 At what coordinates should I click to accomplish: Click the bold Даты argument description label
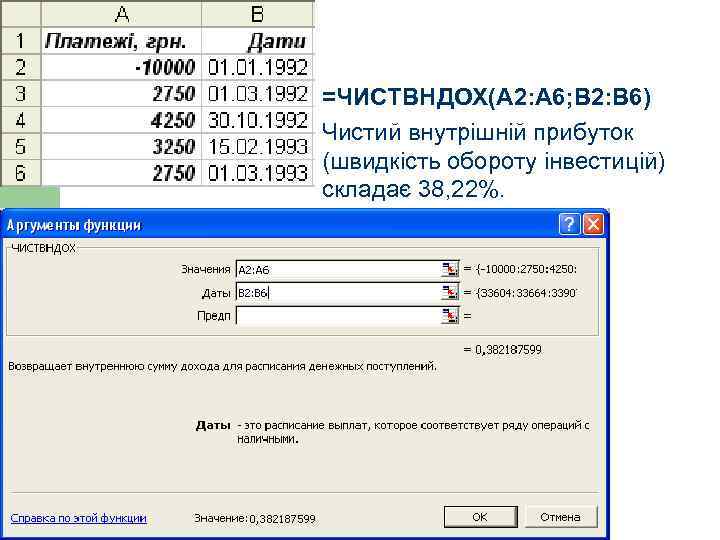pyautogui.click(x=213, y=425)
